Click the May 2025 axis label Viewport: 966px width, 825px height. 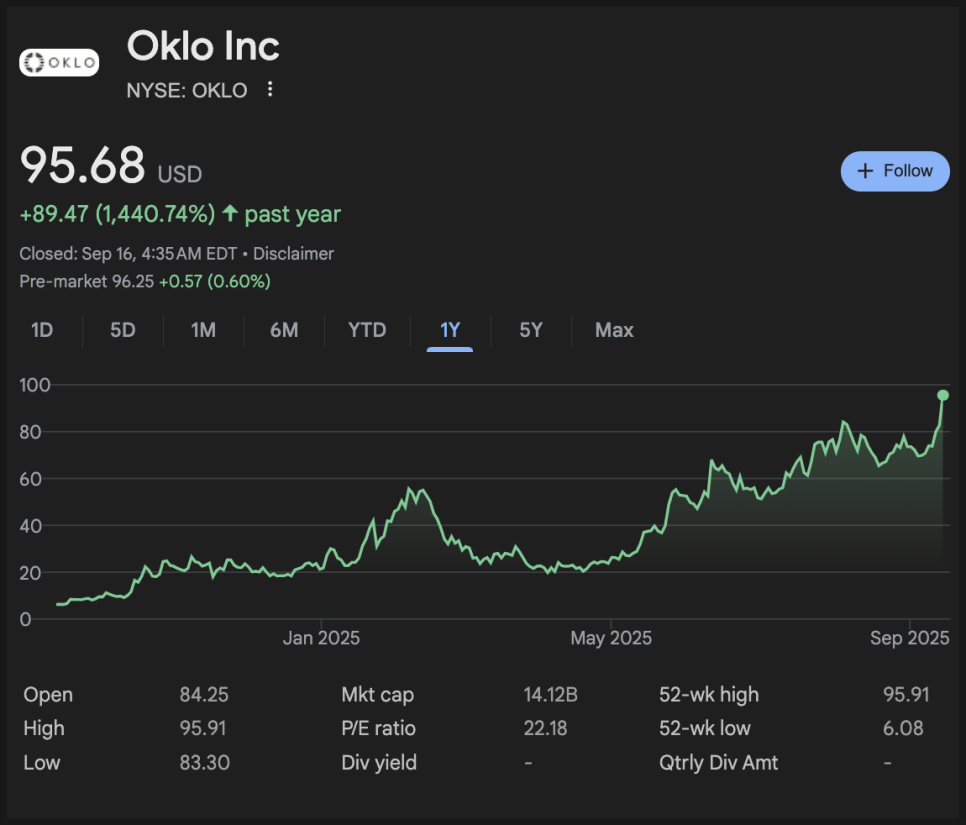[610, 638]
